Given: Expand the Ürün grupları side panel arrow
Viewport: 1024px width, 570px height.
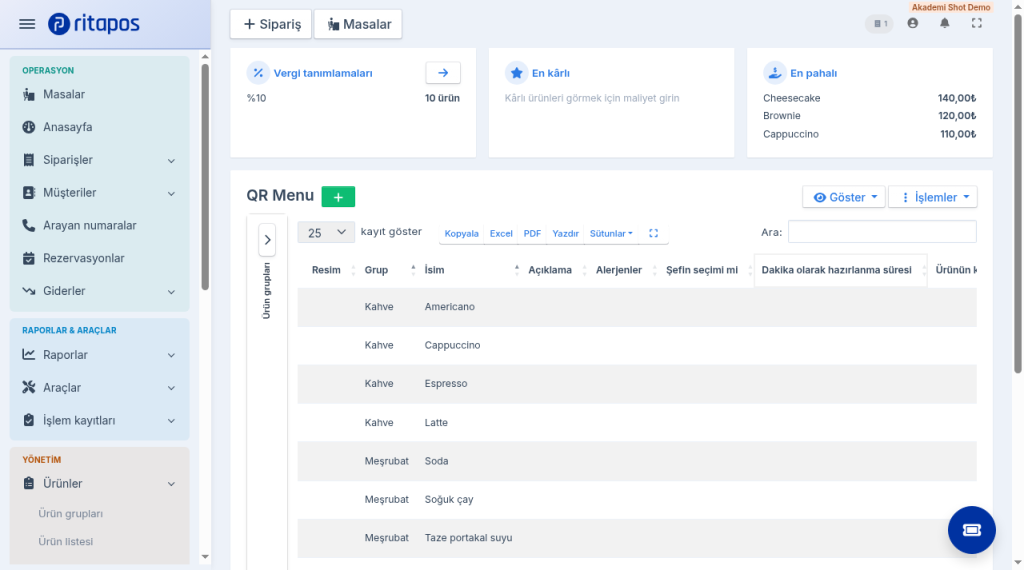Looking at the screenshot, I should 267,240.
